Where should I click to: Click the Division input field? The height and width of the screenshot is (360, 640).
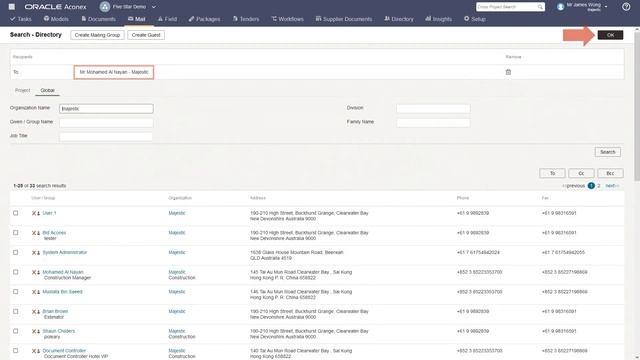[x=433, y=109]
